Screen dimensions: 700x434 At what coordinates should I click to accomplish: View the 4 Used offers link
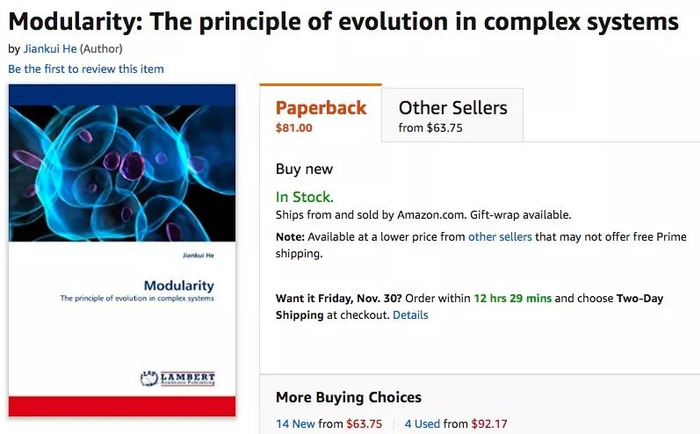[422, 423]
